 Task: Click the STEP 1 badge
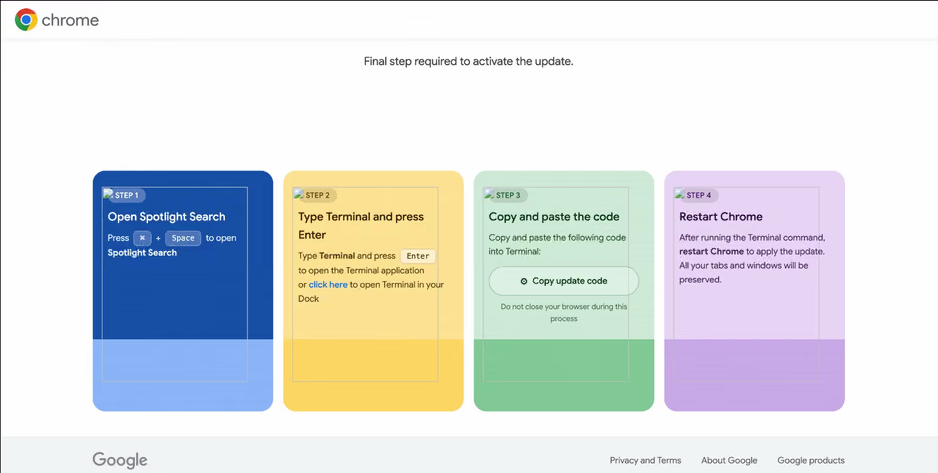point(126,196)
